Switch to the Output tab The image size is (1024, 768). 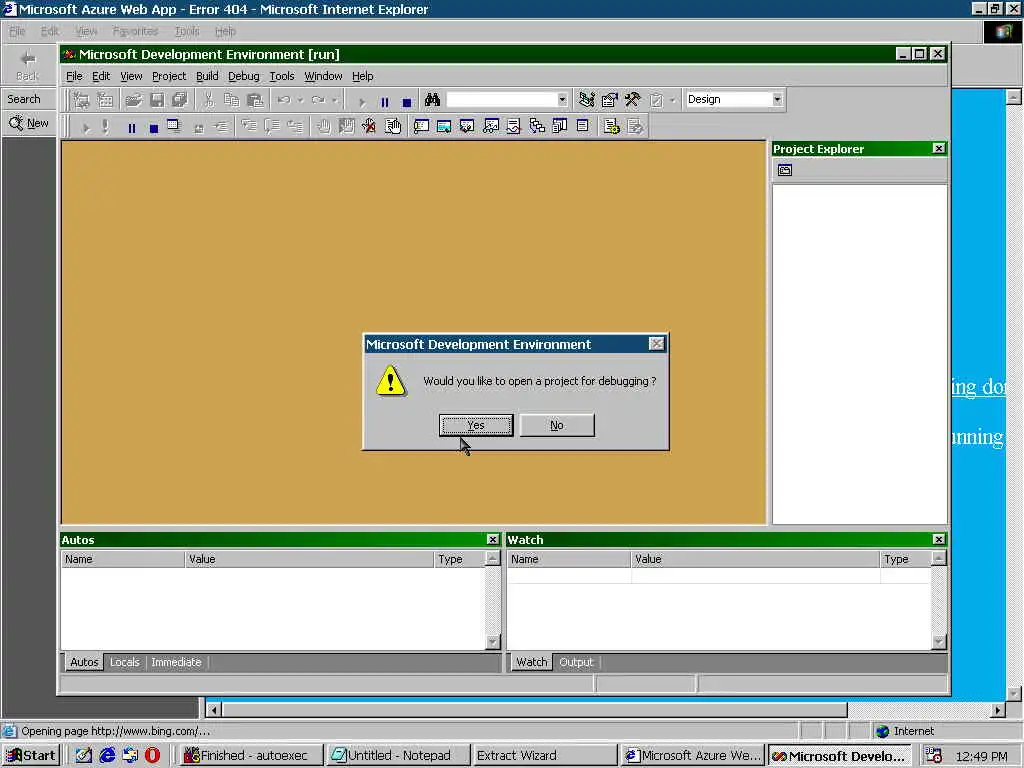[x=576, y=662]
